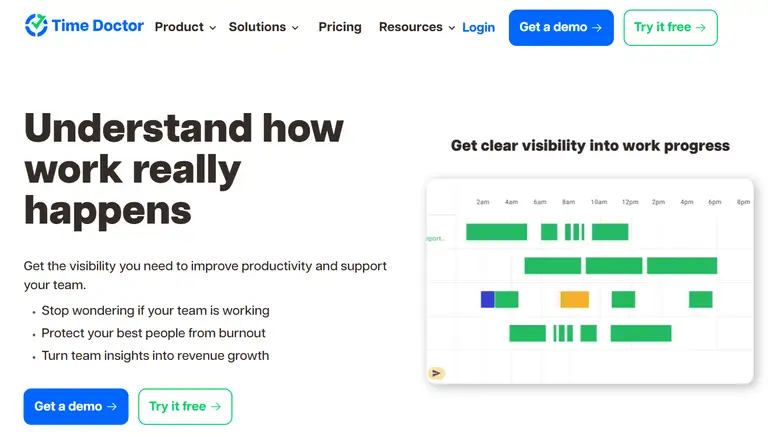The height and width of the screenshot is (436, 768).
Task: Open the Solutions dropdown menu
Action: [x=263, y=27]
